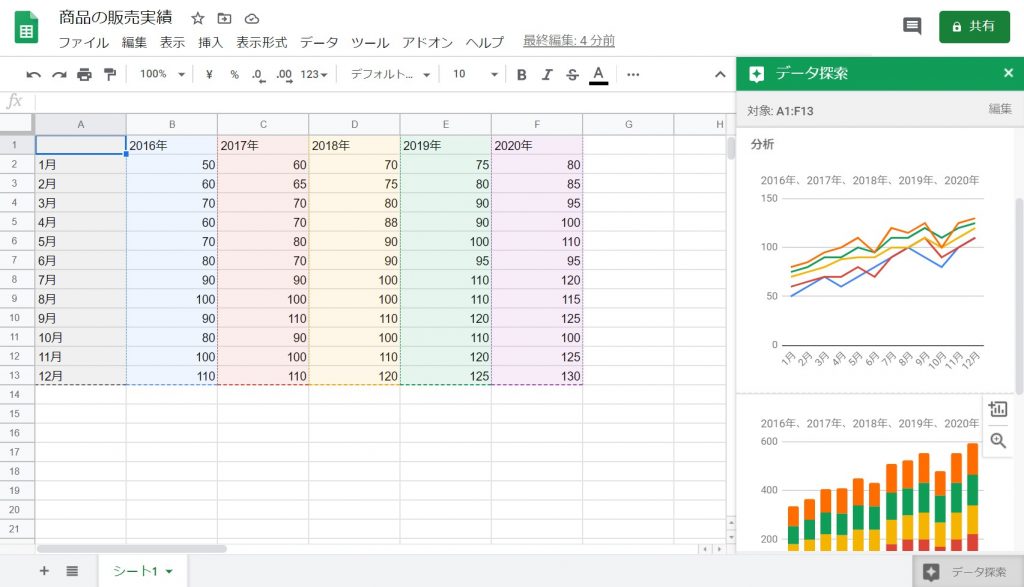1024x587 pixels.
Task: Select the suggested line chart
Action: (872, 271)
